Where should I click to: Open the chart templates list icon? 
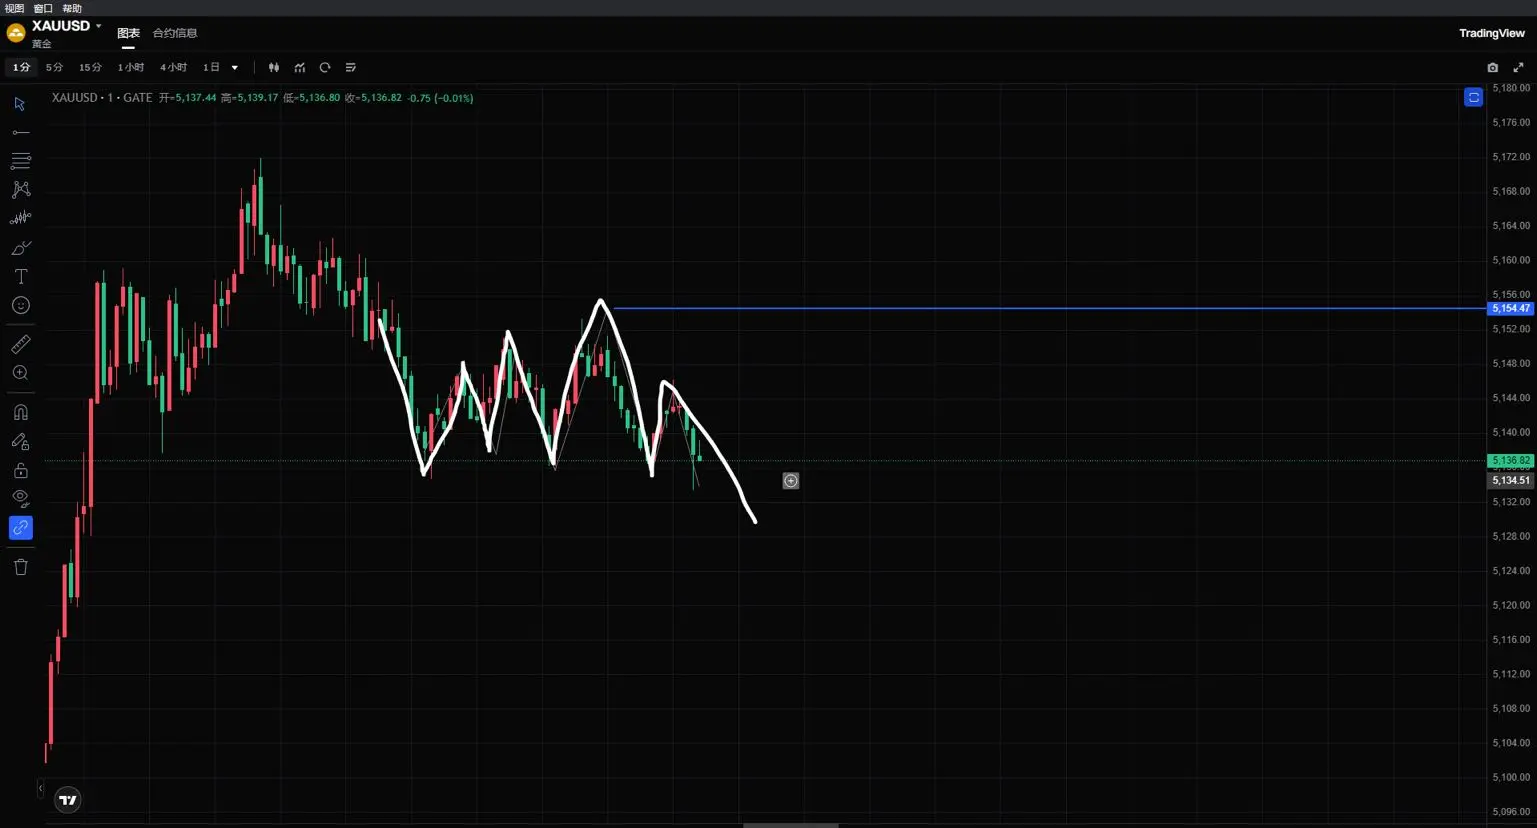351,68
